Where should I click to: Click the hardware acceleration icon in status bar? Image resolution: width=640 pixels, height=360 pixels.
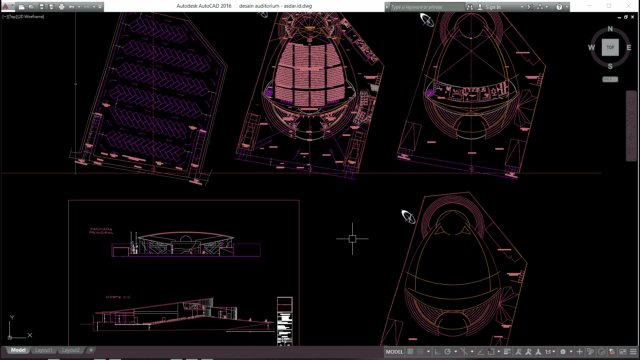601,352
